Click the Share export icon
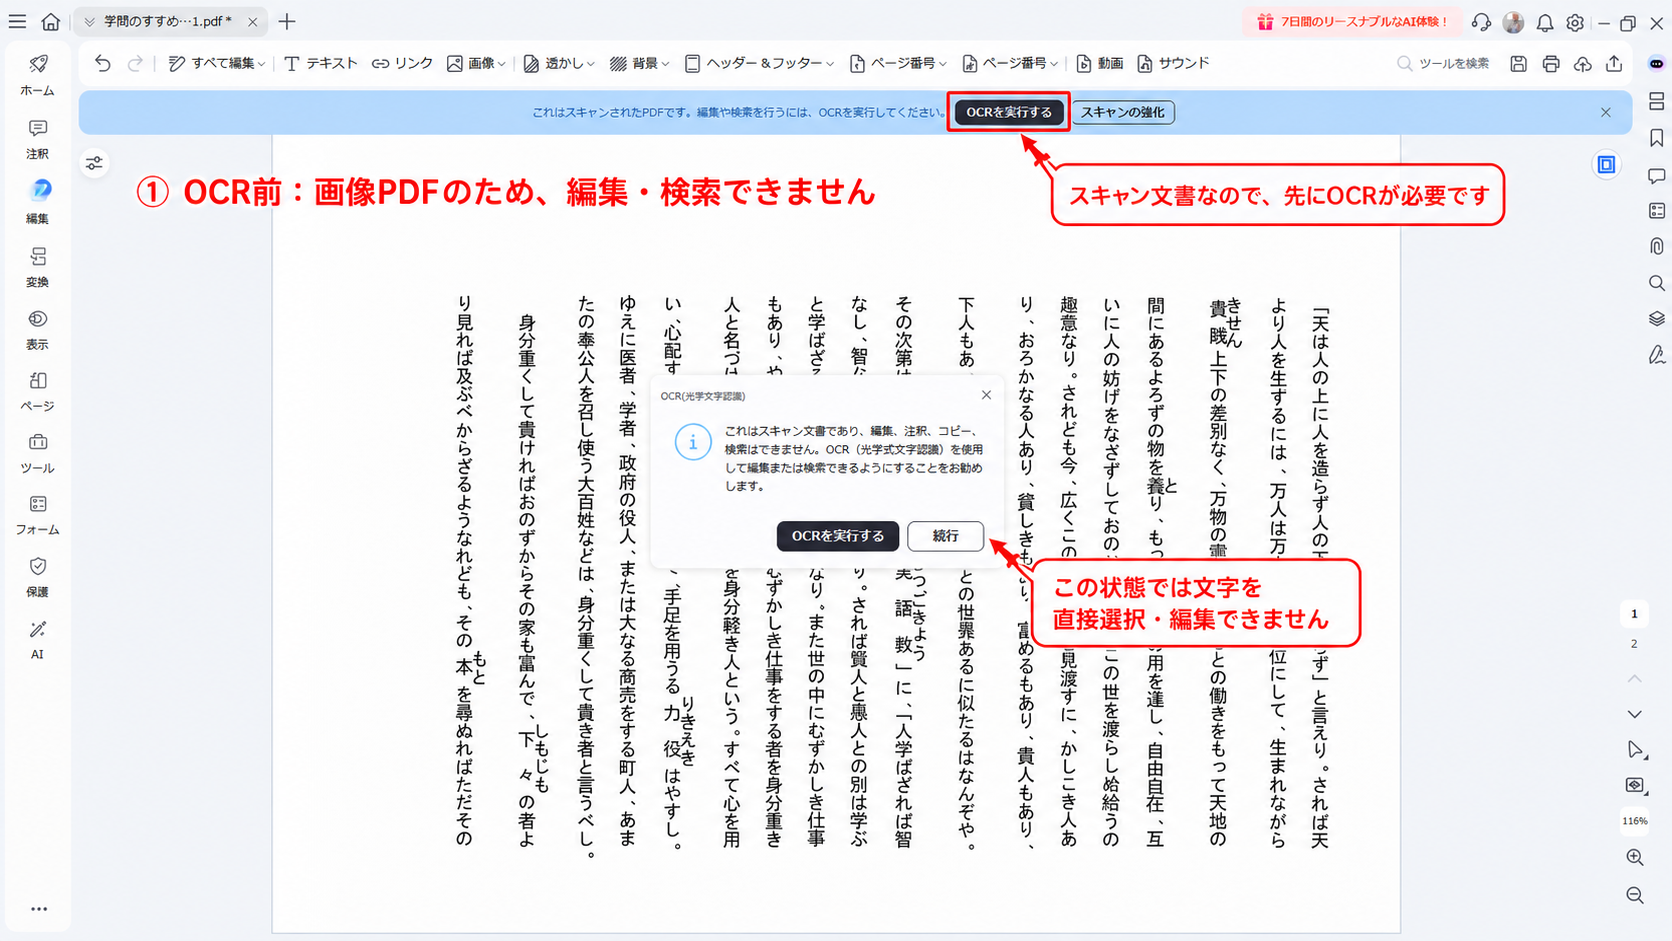Viewport: 1672px width, 941px height. (1614, 63)
